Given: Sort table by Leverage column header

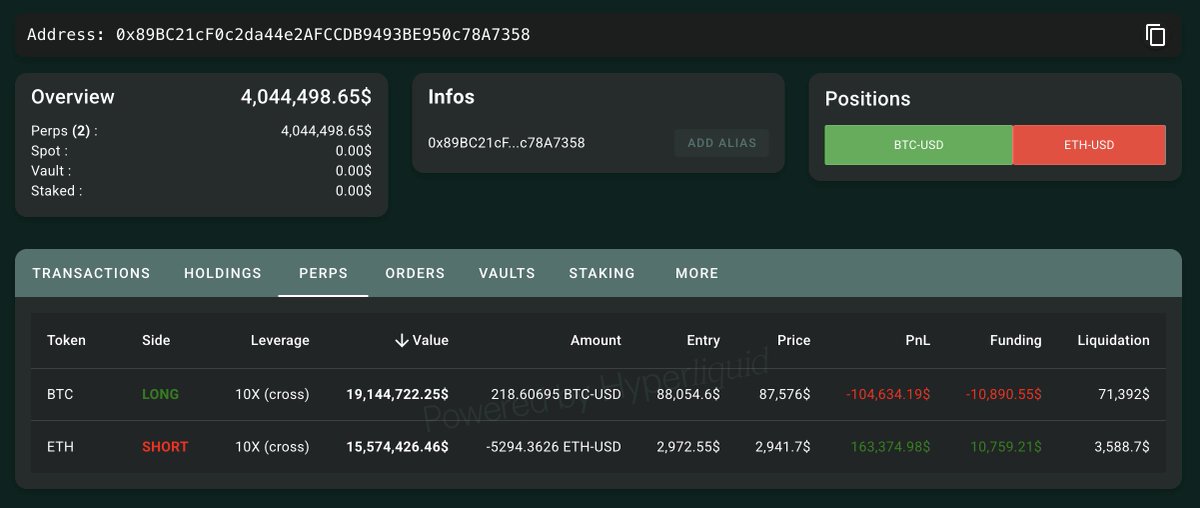Looking at the screenshot, I should tap(279, 340).
